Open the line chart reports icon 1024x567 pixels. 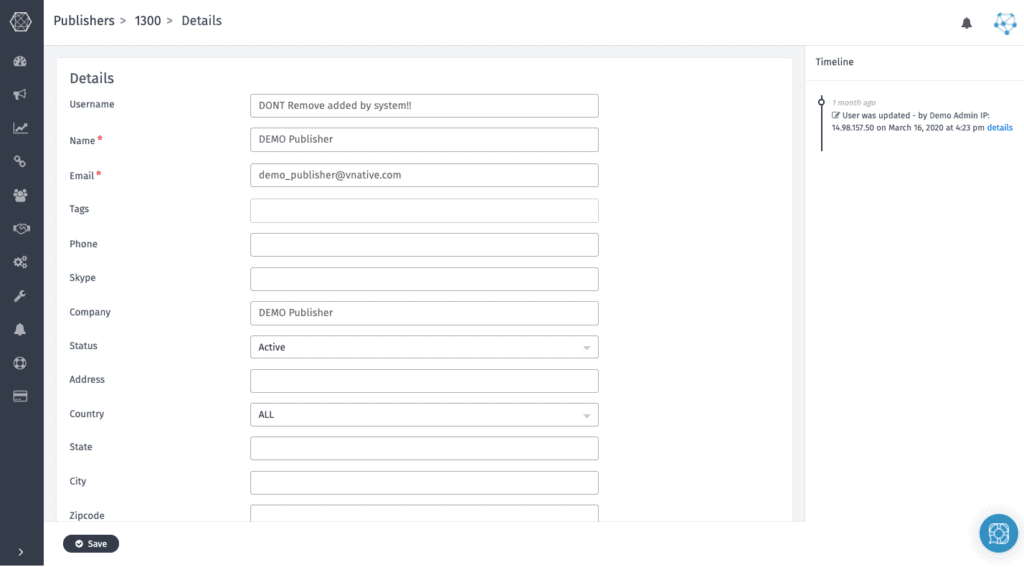click(20, 128)
